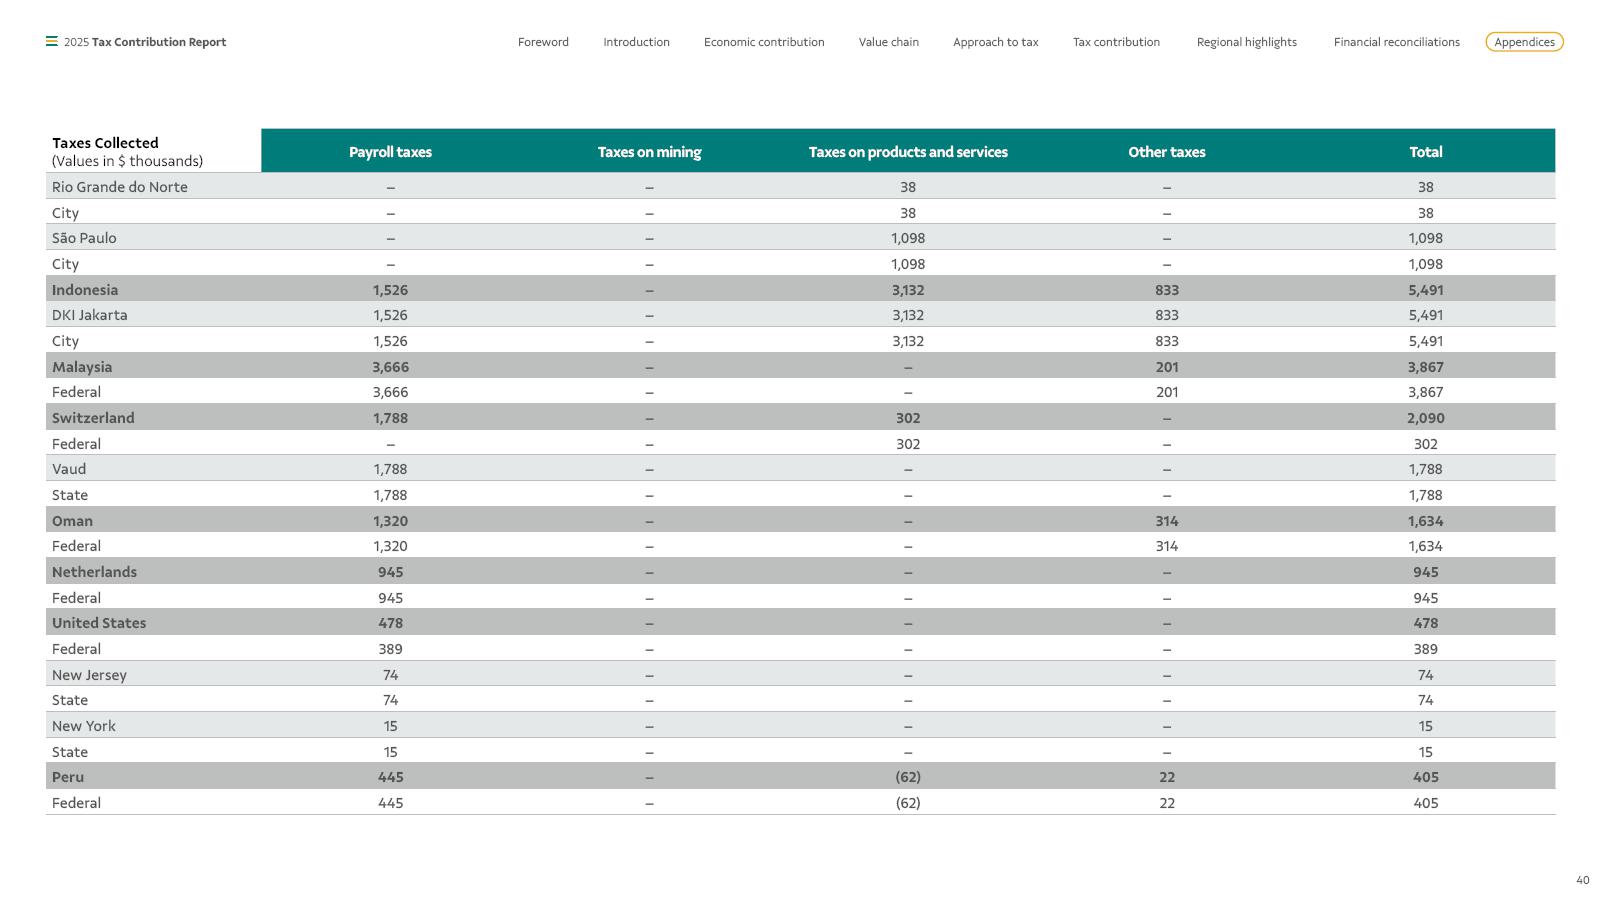Click the Payroll taxes column header
Viewport: 1603px width, 899px height.
point(390,152)
